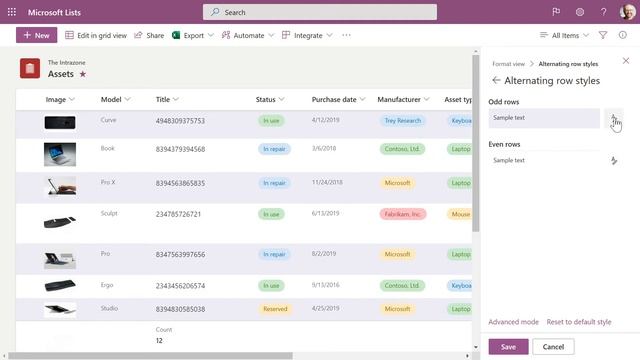Click the Fabrikam, Inc. manufacturer pill

402,214
